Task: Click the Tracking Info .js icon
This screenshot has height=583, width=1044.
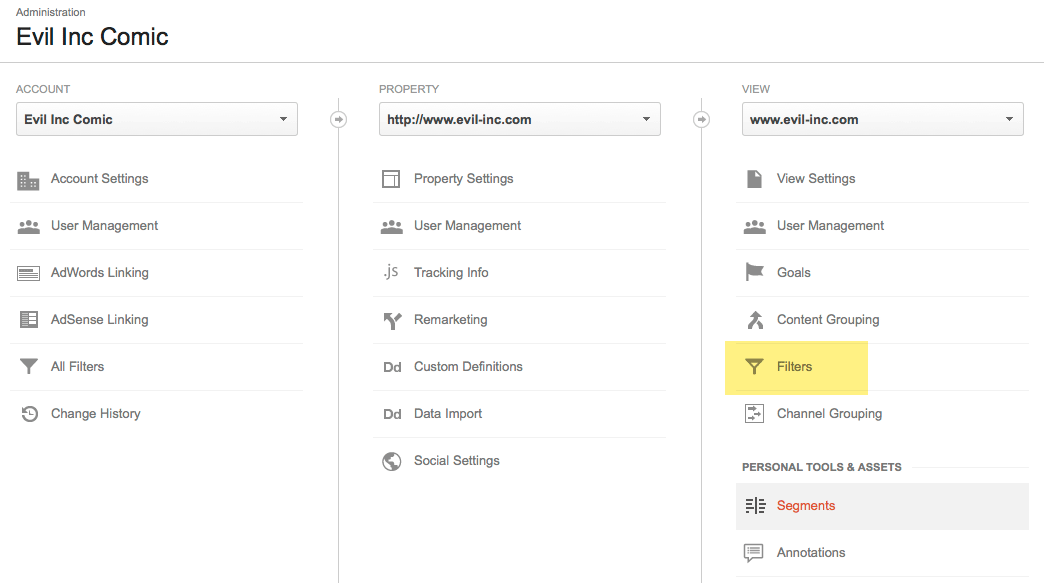Action: [x=391, y=272]
